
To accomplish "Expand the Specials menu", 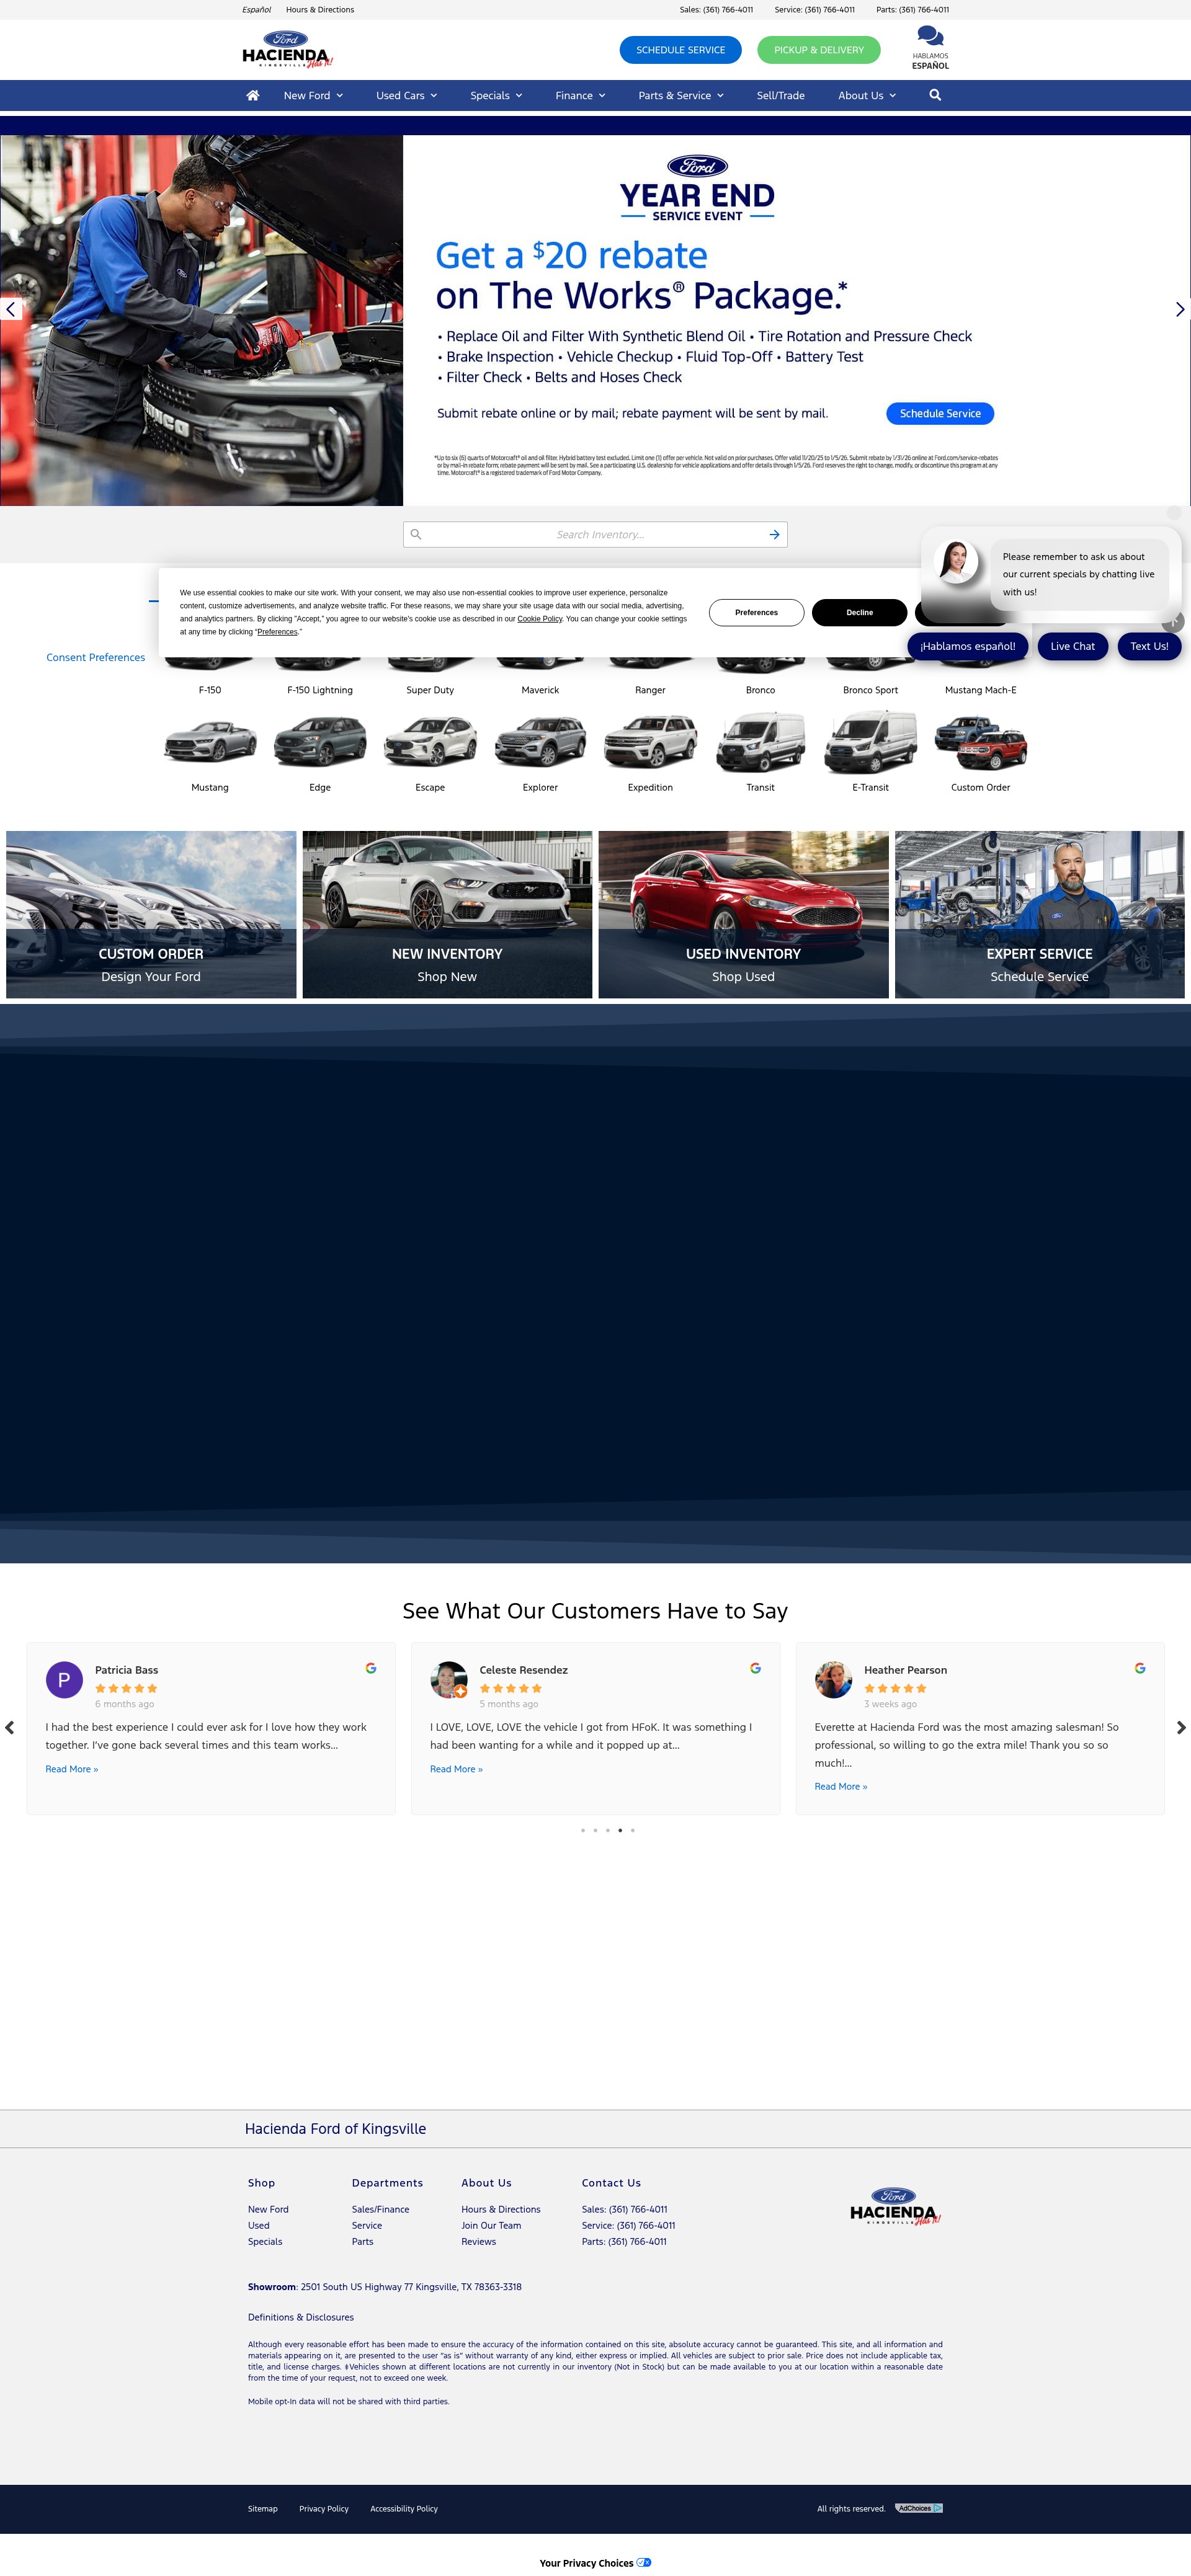I will (496, 96).
